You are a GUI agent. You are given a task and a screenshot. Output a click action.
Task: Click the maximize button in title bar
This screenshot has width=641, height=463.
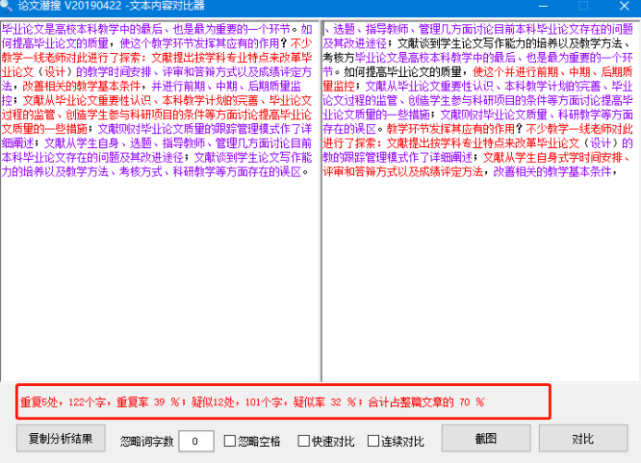coord(583,6)
